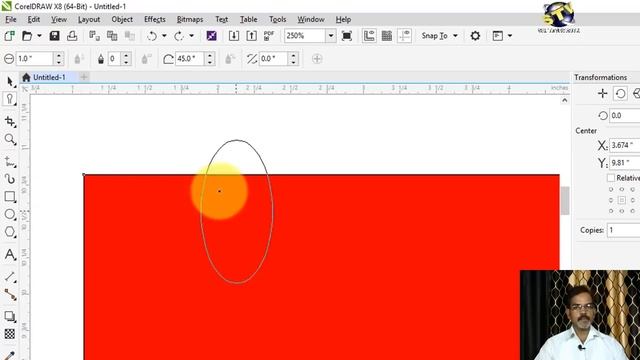Select the Connector tool
This screenshot has width=640, height=360.
(10, 294)
